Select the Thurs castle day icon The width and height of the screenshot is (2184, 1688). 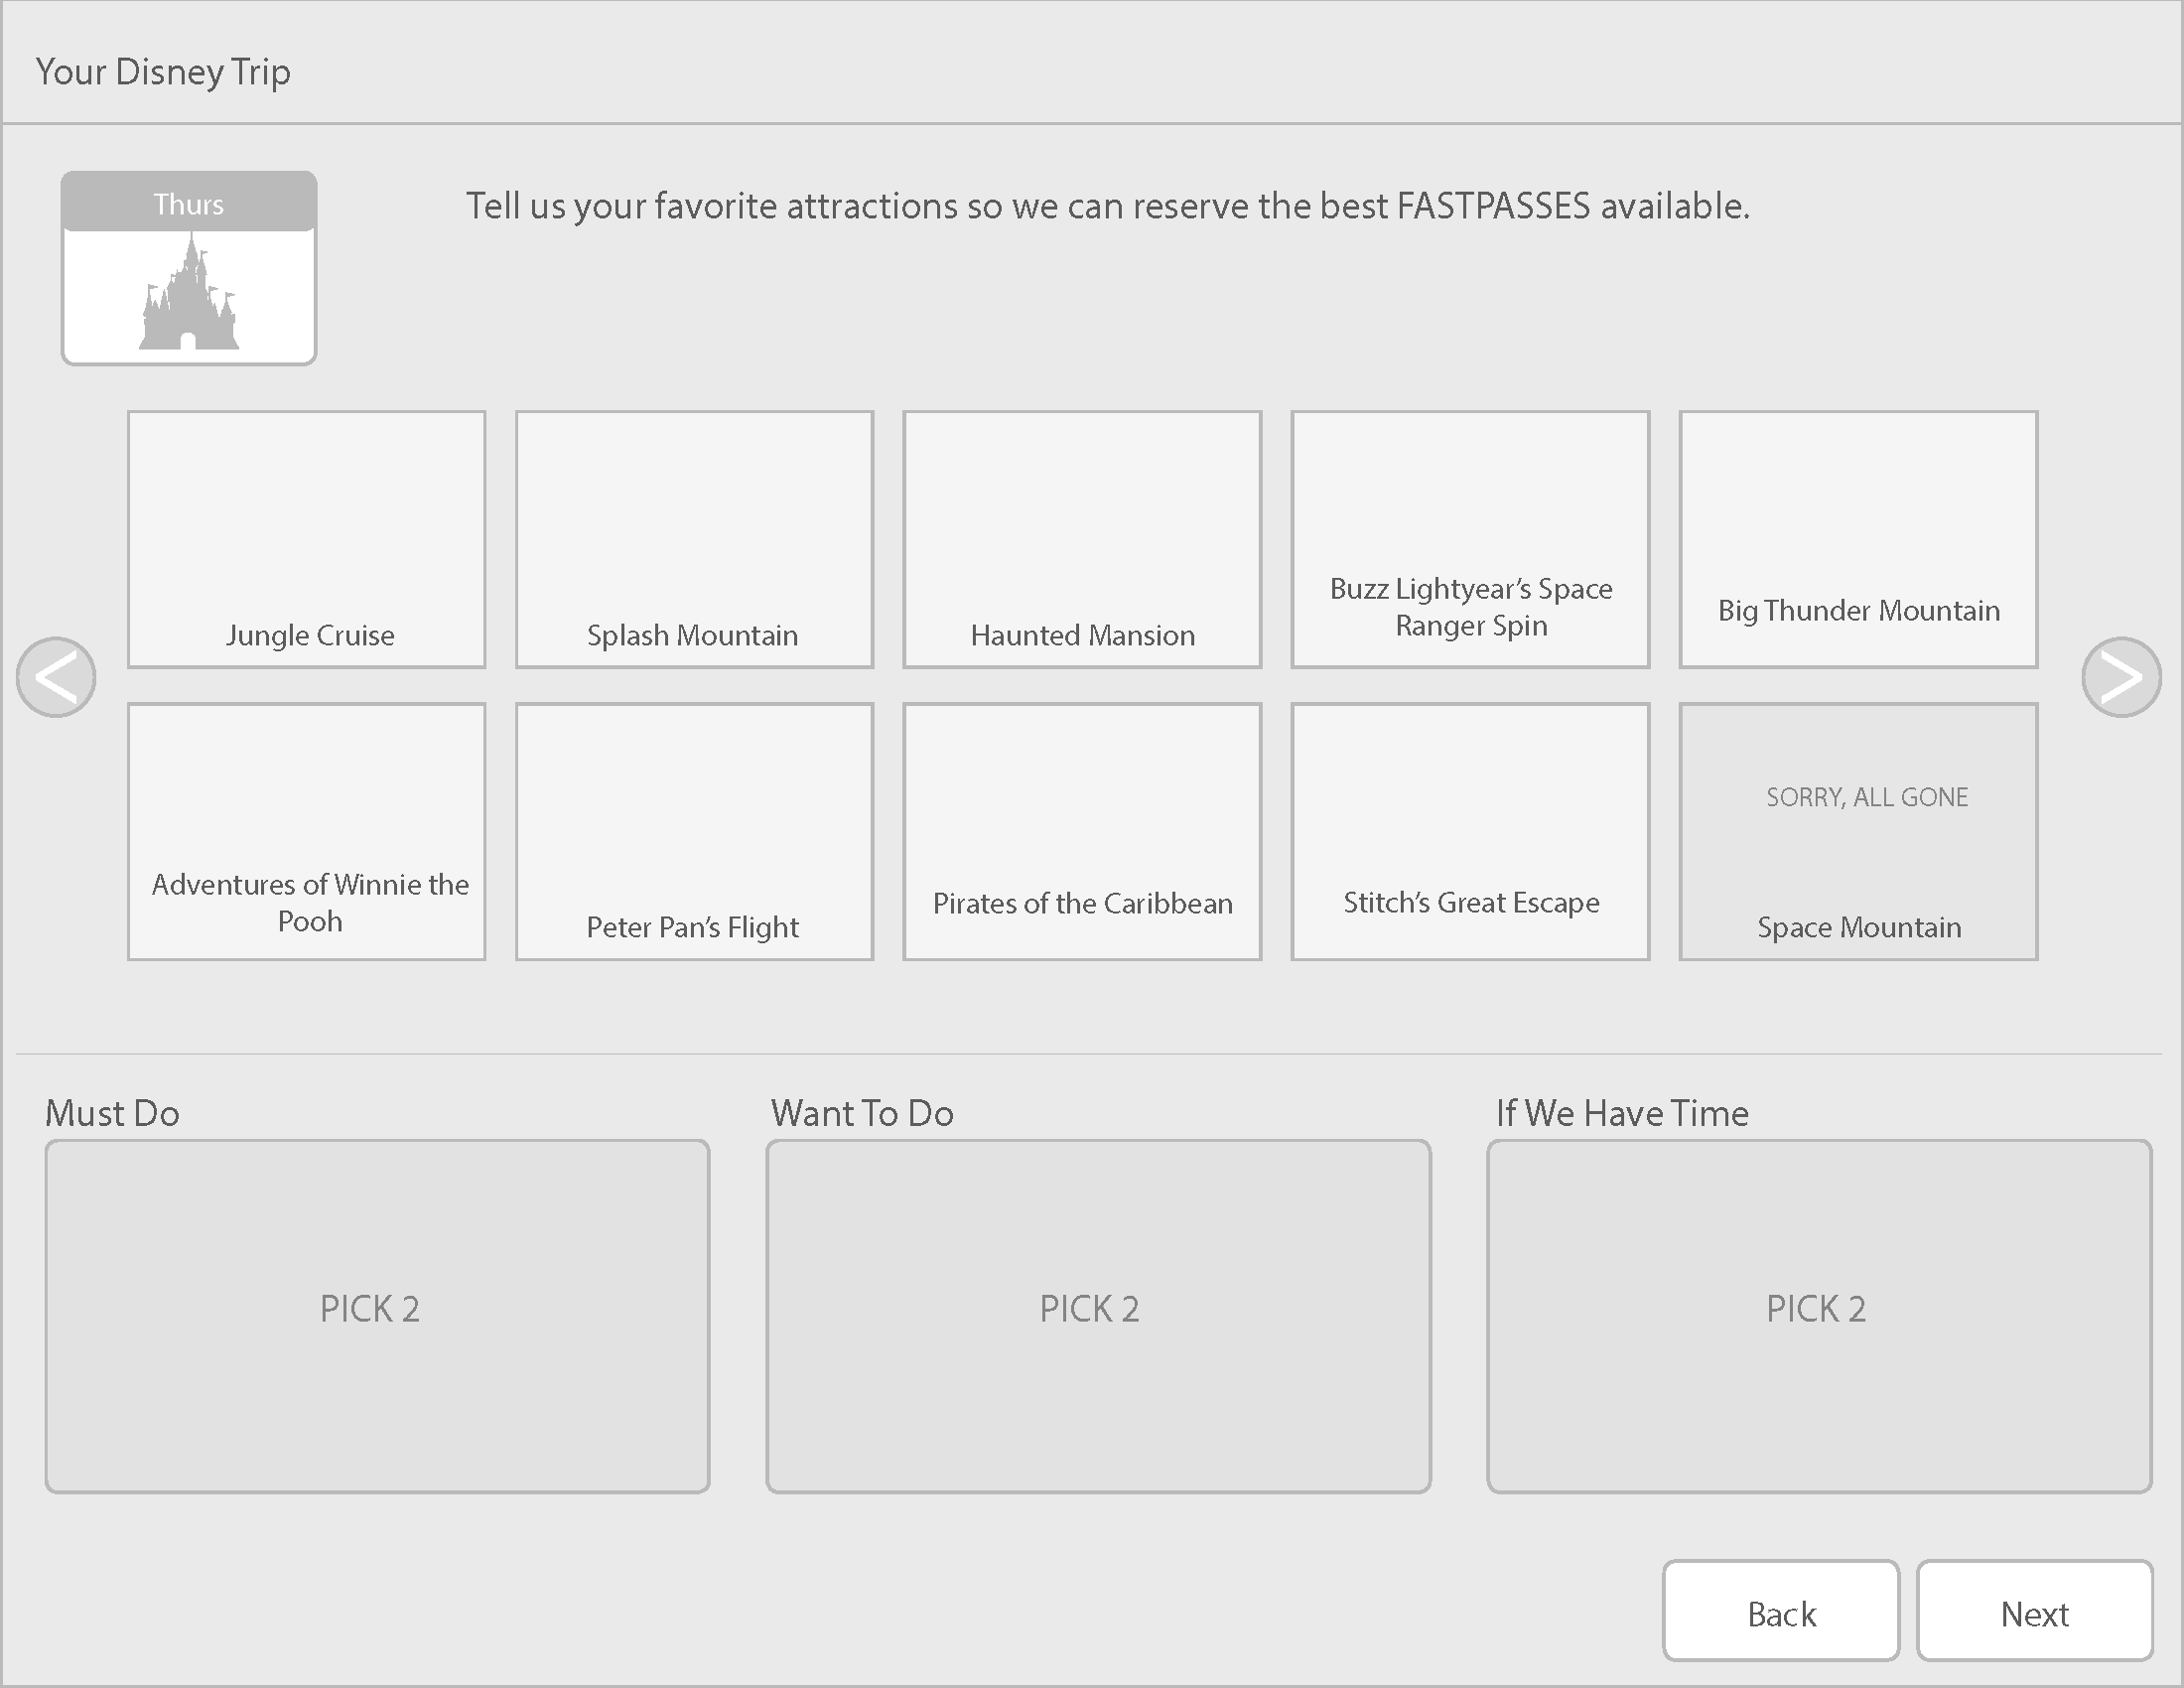click(x=189, y=295)
